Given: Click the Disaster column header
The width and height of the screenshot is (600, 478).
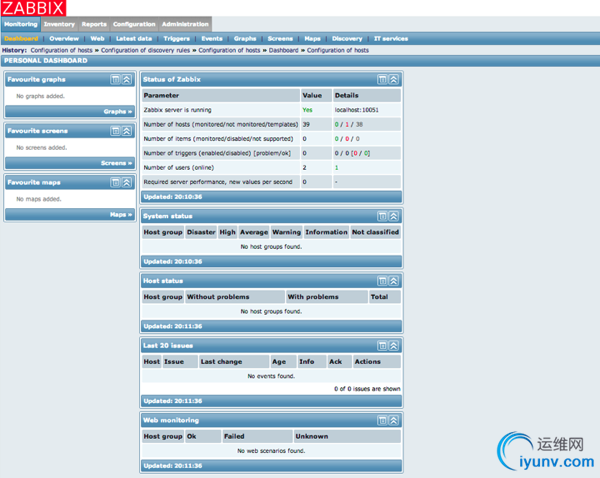Looking at the screenshot, I should click(201, 232).
